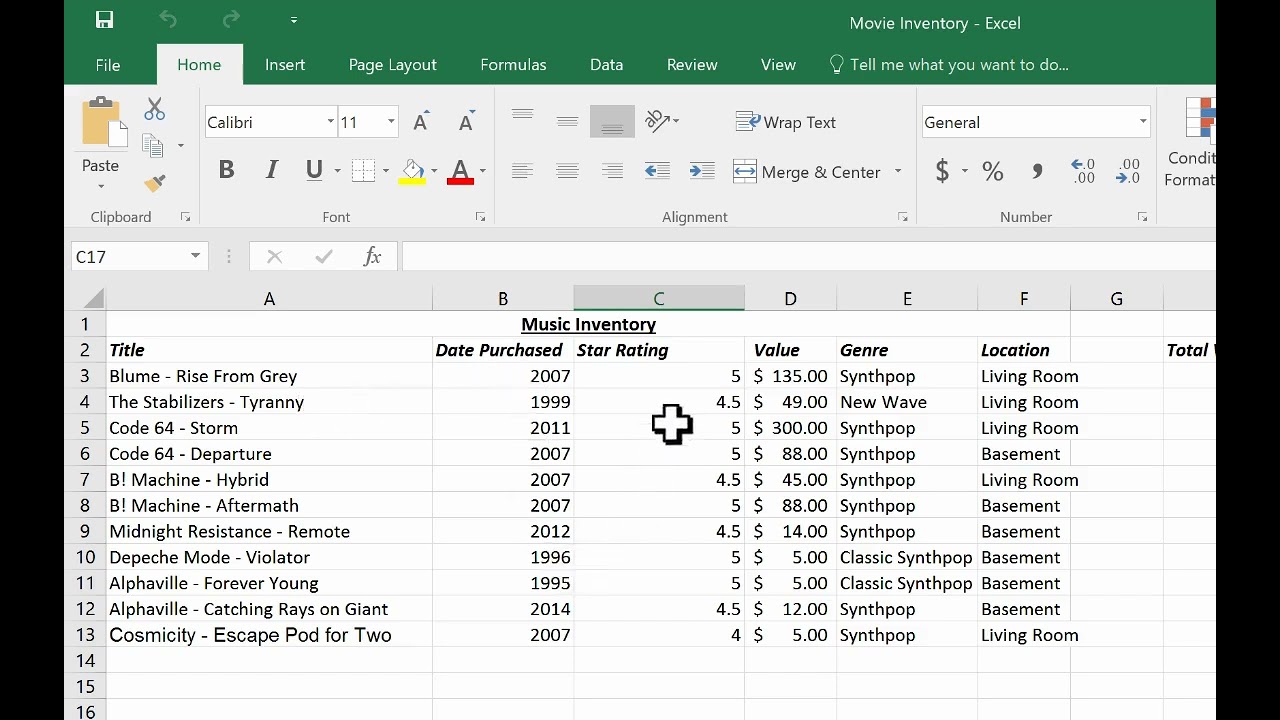This screenshot has width=1280, height=720.
Task: Click Decrease Decimal icon
Action: [1129, 171]
